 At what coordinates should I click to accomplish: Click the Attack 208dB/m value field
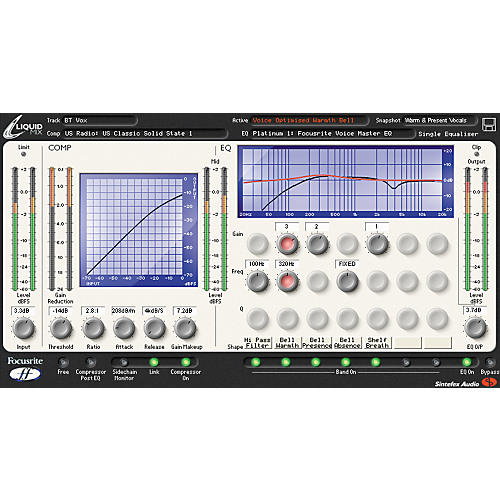point(124,311)
